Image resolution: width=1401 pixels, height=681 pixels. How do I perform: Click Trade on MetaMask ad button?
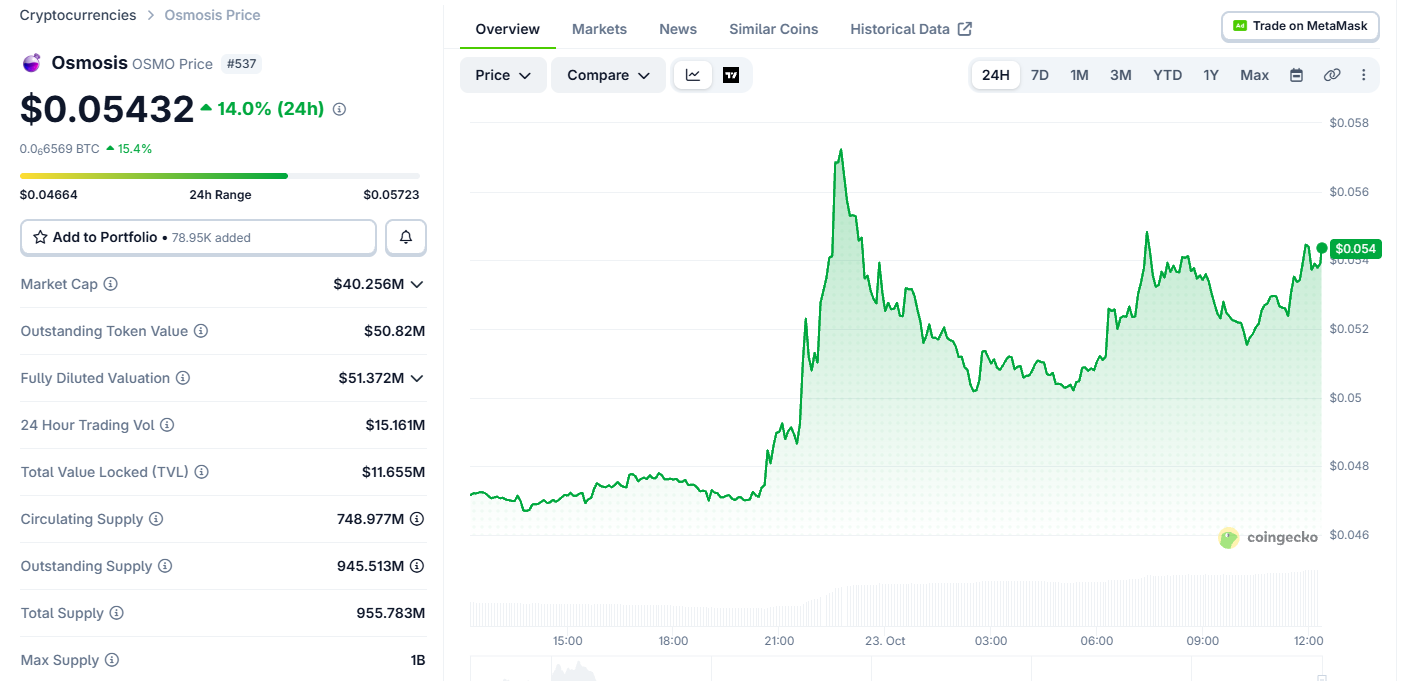click(1300, 26)
